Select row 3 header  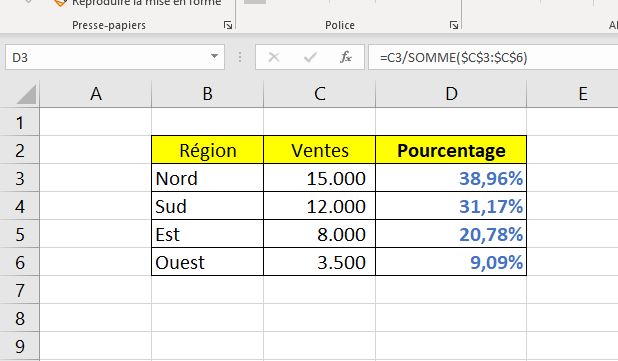pos(20,178)
